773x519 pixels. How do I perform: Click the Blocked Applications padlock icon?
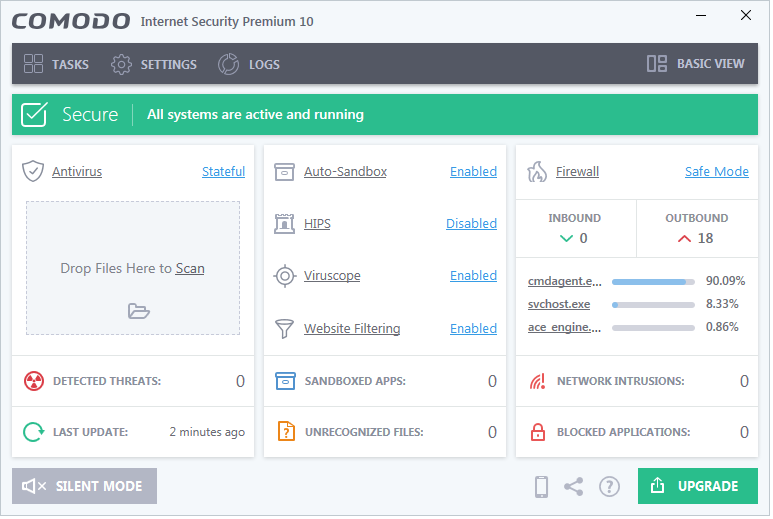coord(539,433)
